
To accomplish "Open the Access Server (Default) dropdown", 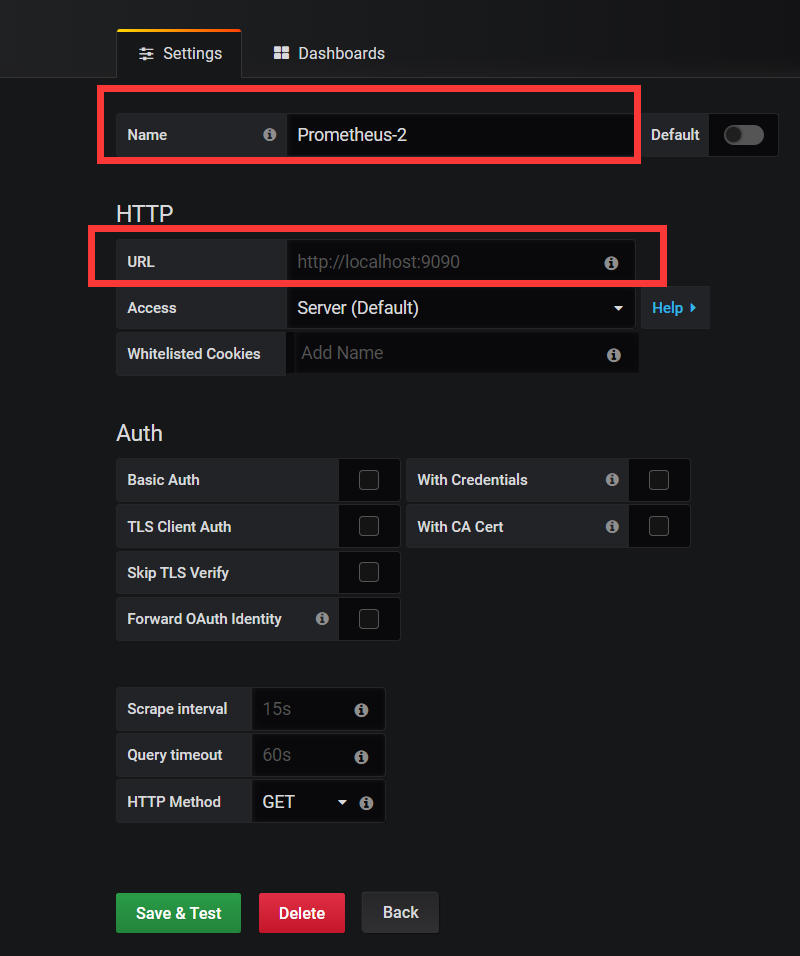I will (x=461, y=308).
